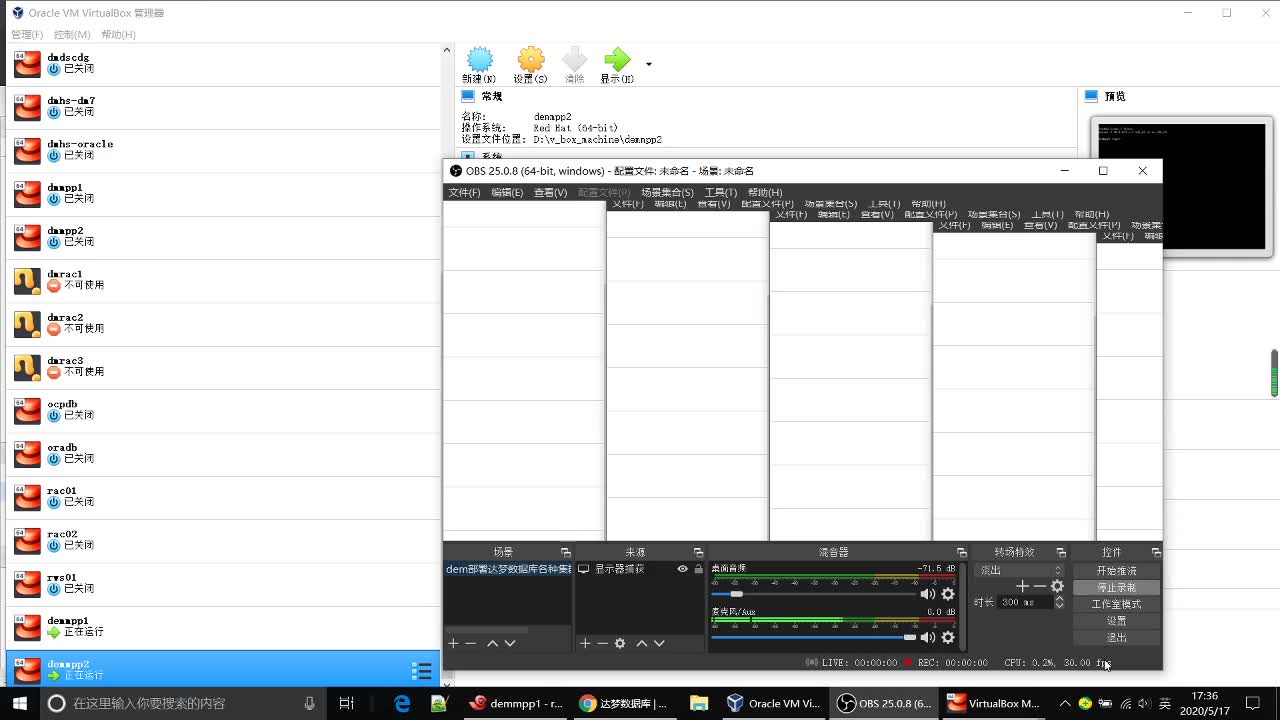Expand the dropdown arrow beside 显示
Screen dimensions: 1280x720
[x=649, y=64]
